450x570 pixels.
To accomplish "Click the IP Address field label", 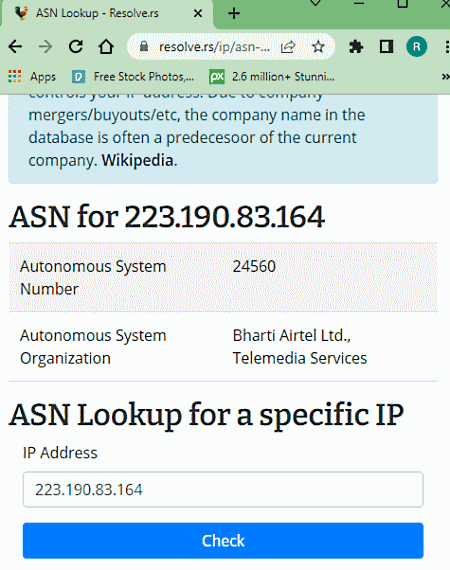I will (60, 453).
